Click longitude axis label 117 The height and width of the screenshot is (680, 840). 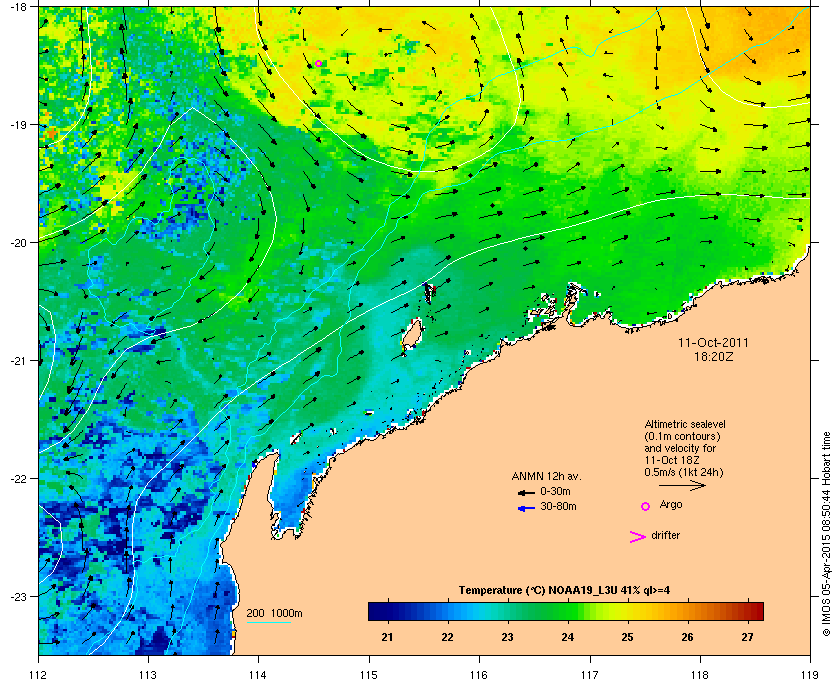point(590,675)
